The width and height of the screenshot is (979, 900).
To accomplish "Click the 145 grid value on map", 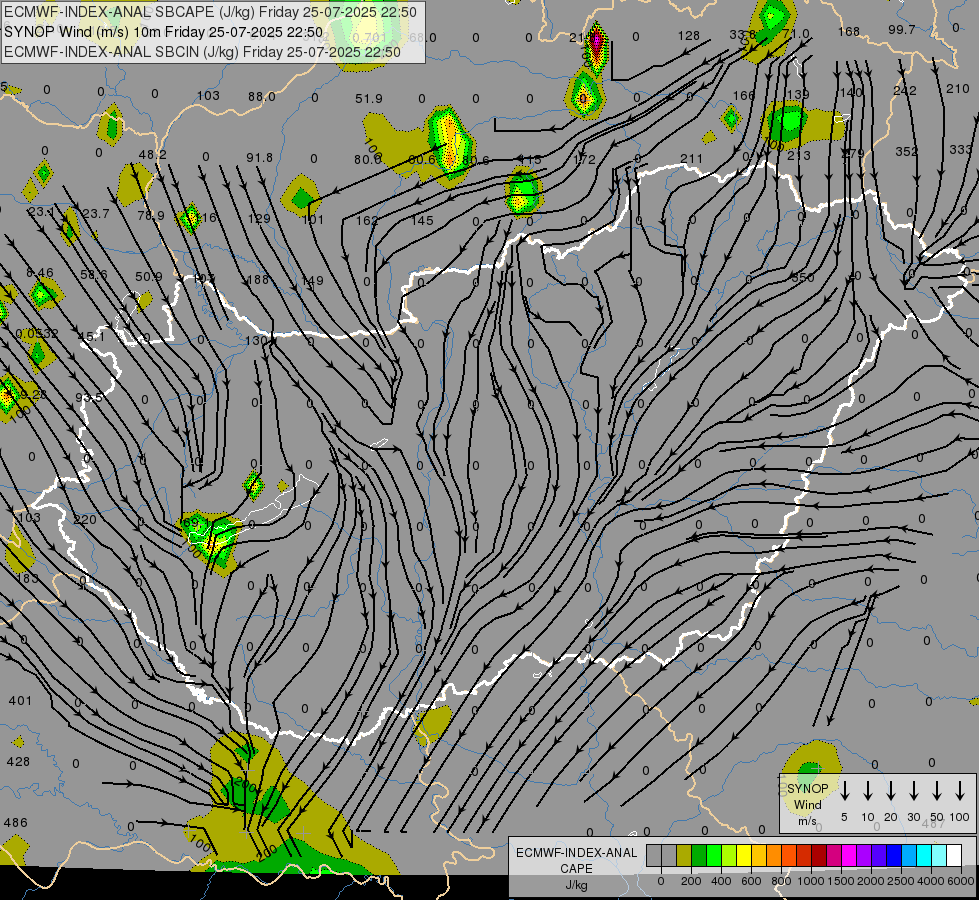I will click(422, 220).
